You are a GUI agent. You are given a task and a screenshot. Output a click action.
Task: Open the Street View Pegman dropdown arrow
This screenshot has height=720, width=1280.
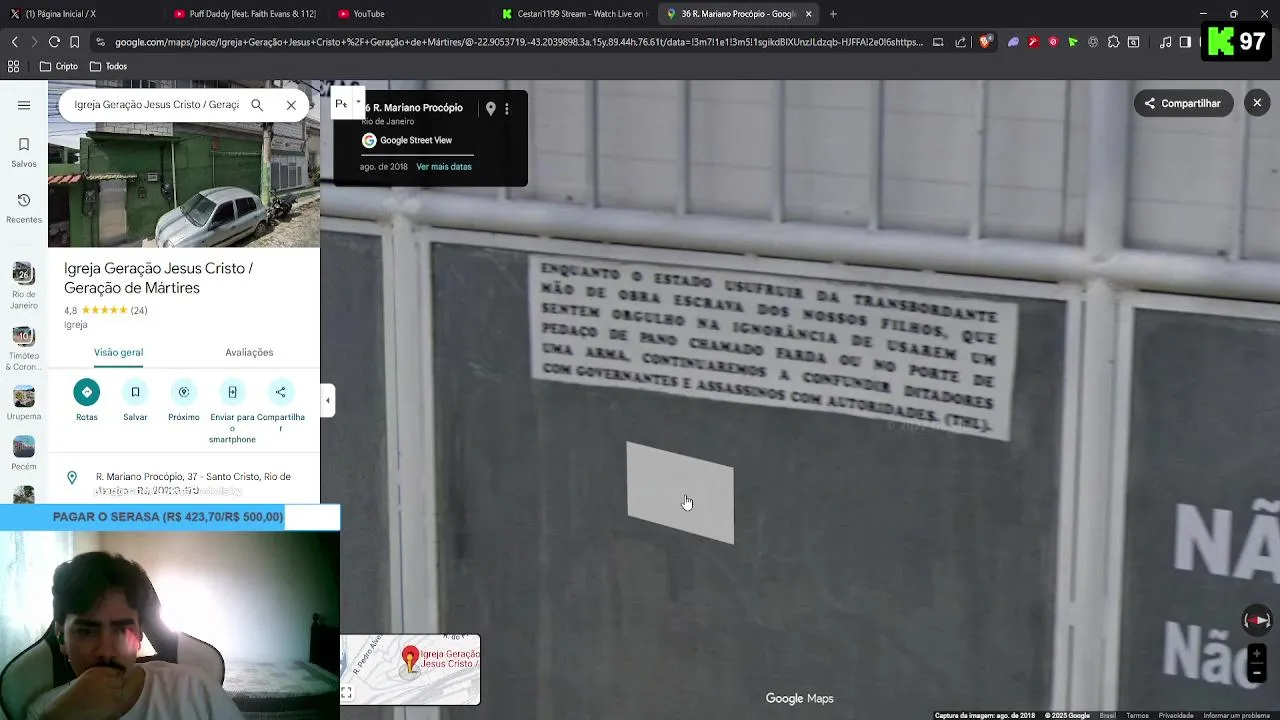pyautogui.click(x=358, y=103)
